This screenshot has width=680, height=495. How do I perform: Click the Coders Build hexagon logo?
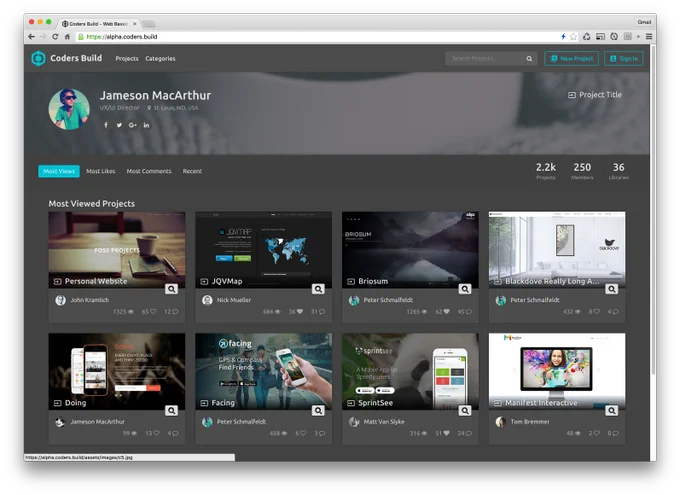tap(38, 58)
